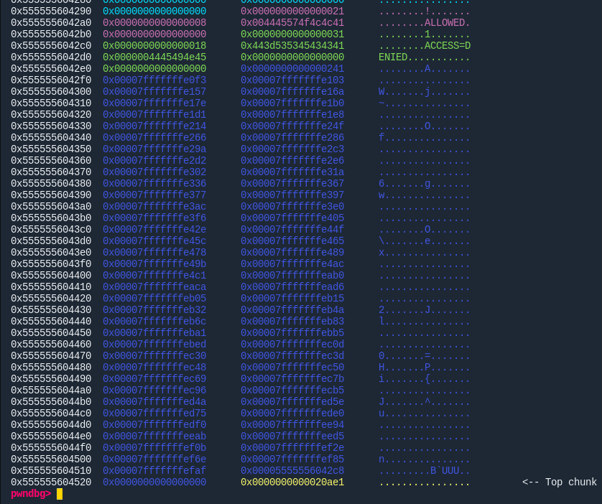Click address 0x555555604460
The width and height of the screenshot is (602, 504).
coord(51,344)
